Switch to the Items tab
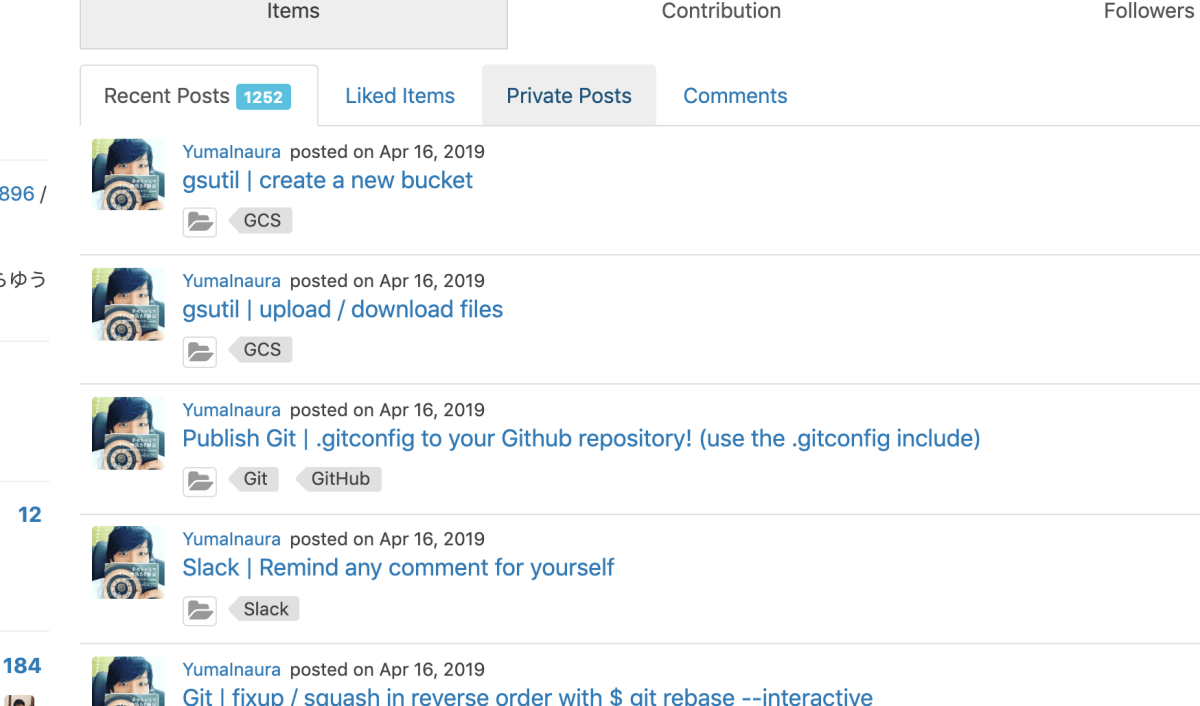 [x=293, y=16]
